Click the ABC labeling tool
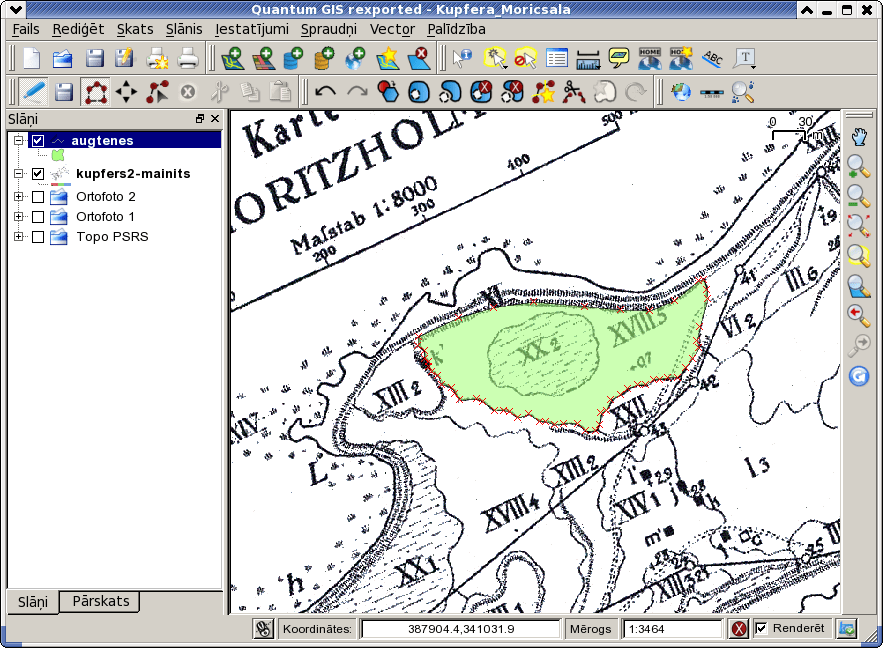Viewport: 883px width, 648px height. (x=713, y=59)
